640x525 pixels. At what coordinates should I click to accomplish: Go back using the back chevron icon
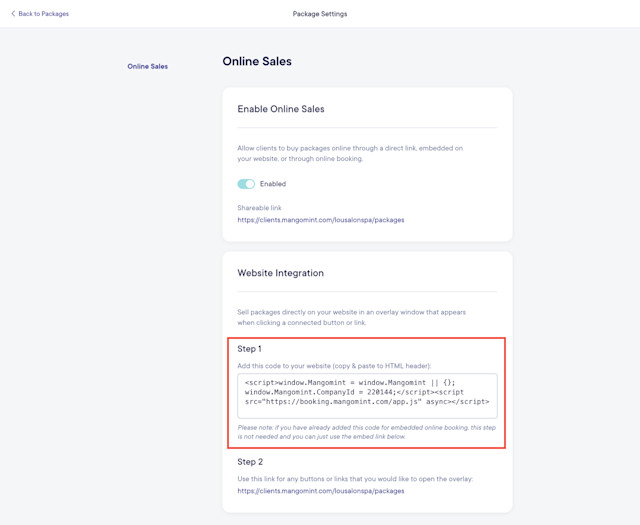[x=13, y=13]
